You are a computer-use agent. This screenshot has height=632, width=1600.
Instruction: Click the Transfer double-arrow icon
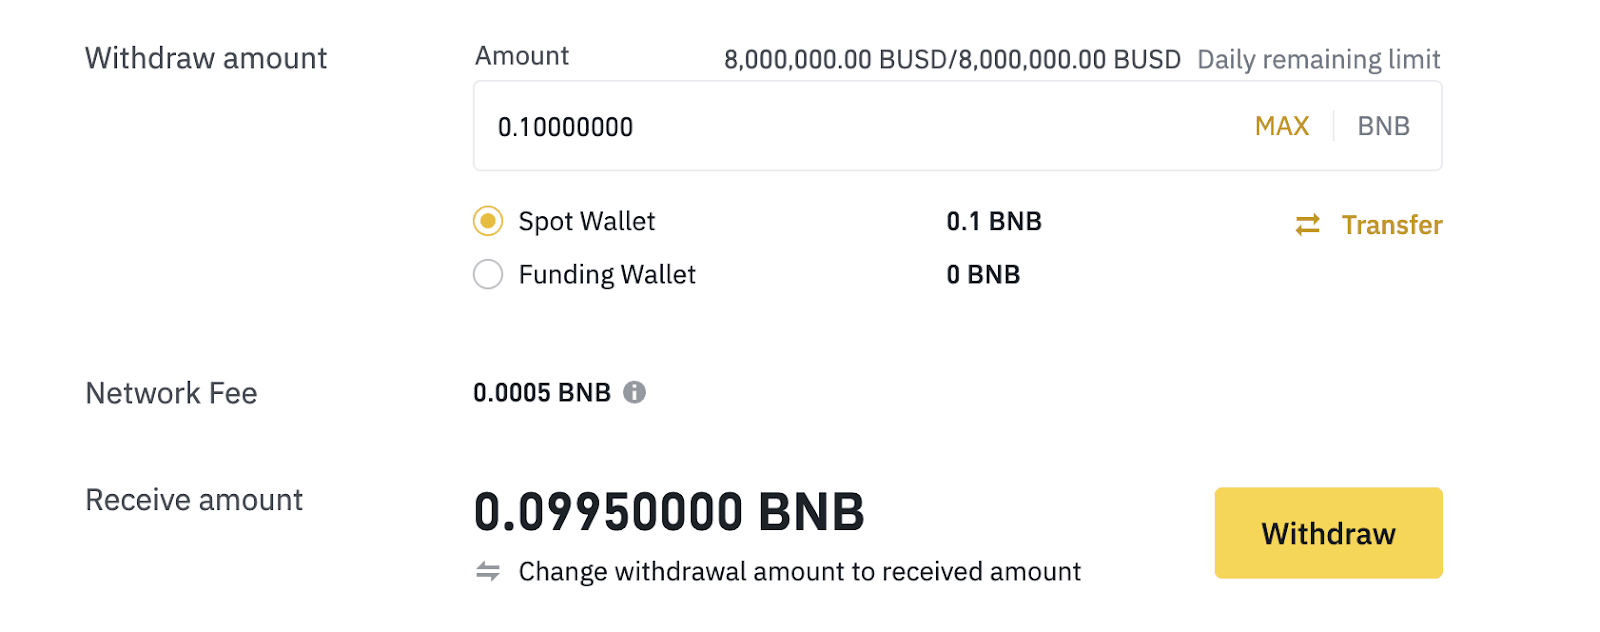pyautogui.click(x=1307, y=225)
